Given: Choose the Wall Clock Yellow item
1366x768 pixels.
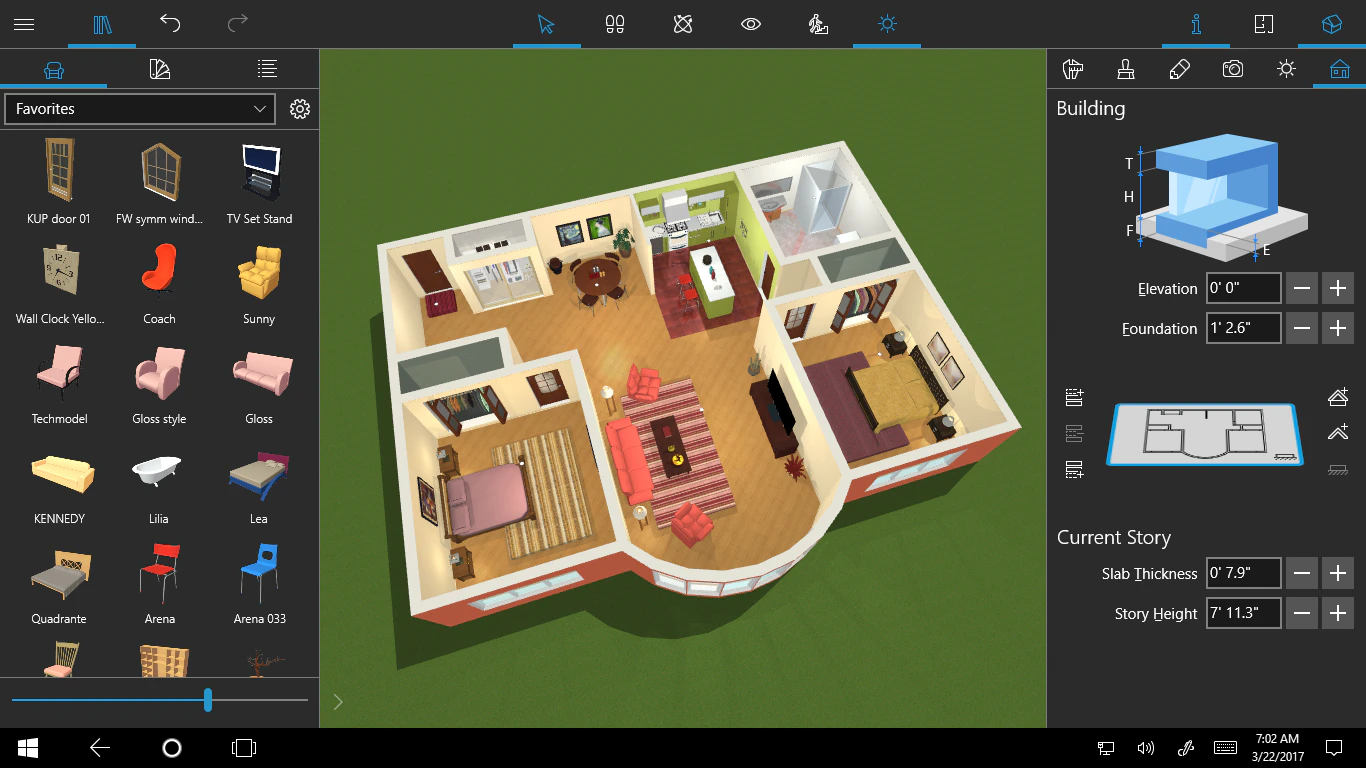Looking at the screenshot, I should [x=59, y=282].
